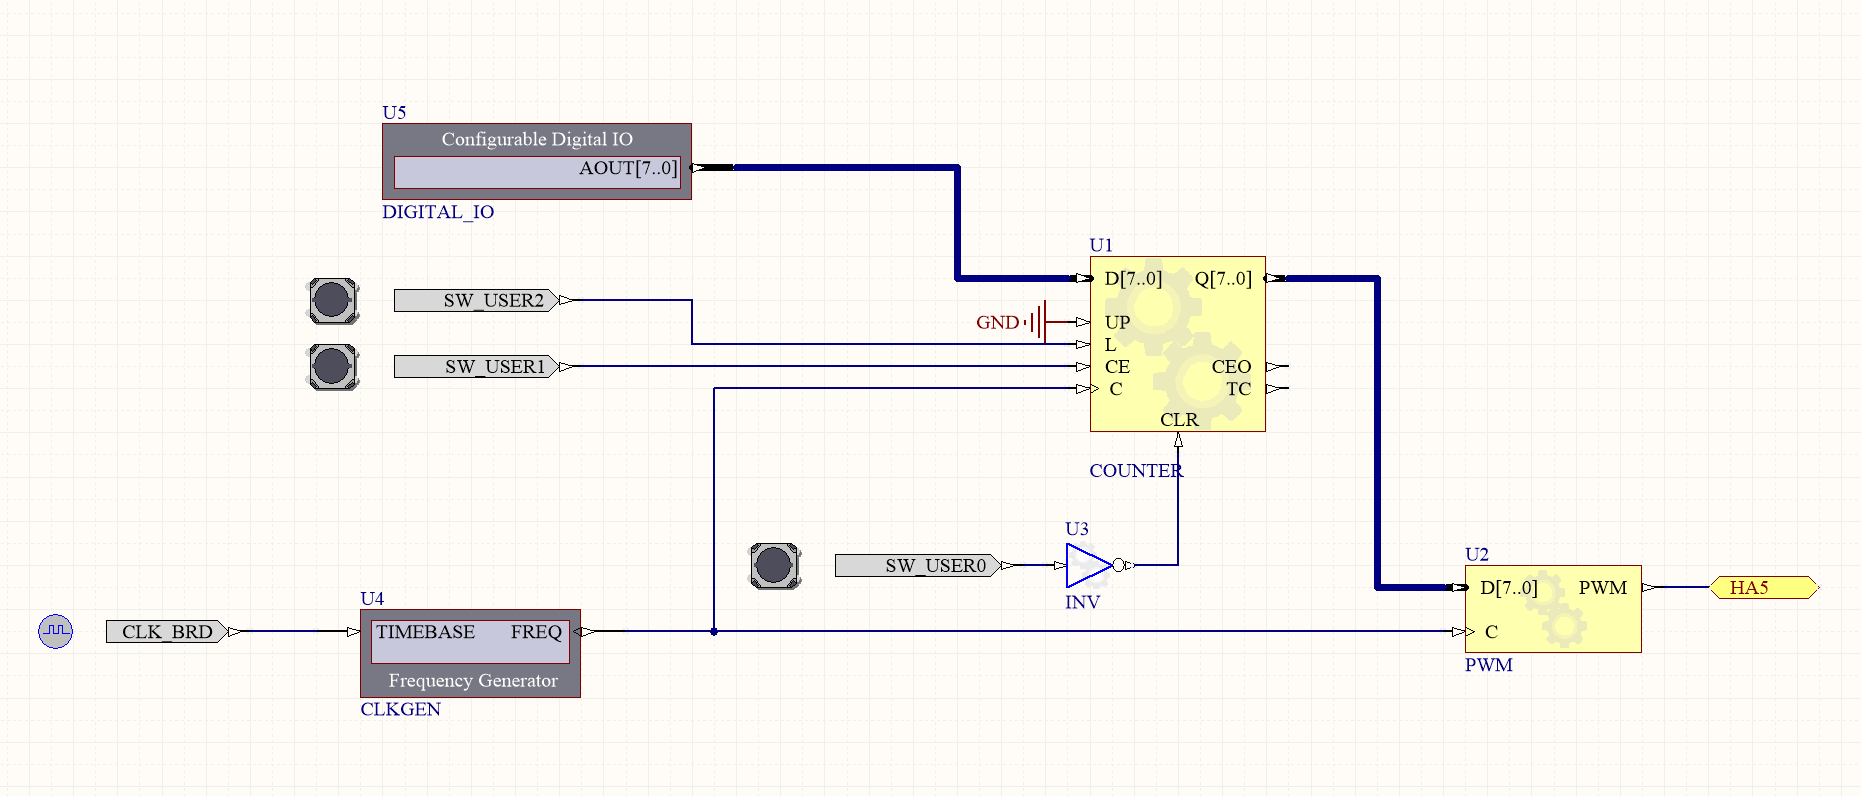This screenshot has width=1861, height=796.
Task: Select the DIGITAL_IO label text
Action: point(438,212)
